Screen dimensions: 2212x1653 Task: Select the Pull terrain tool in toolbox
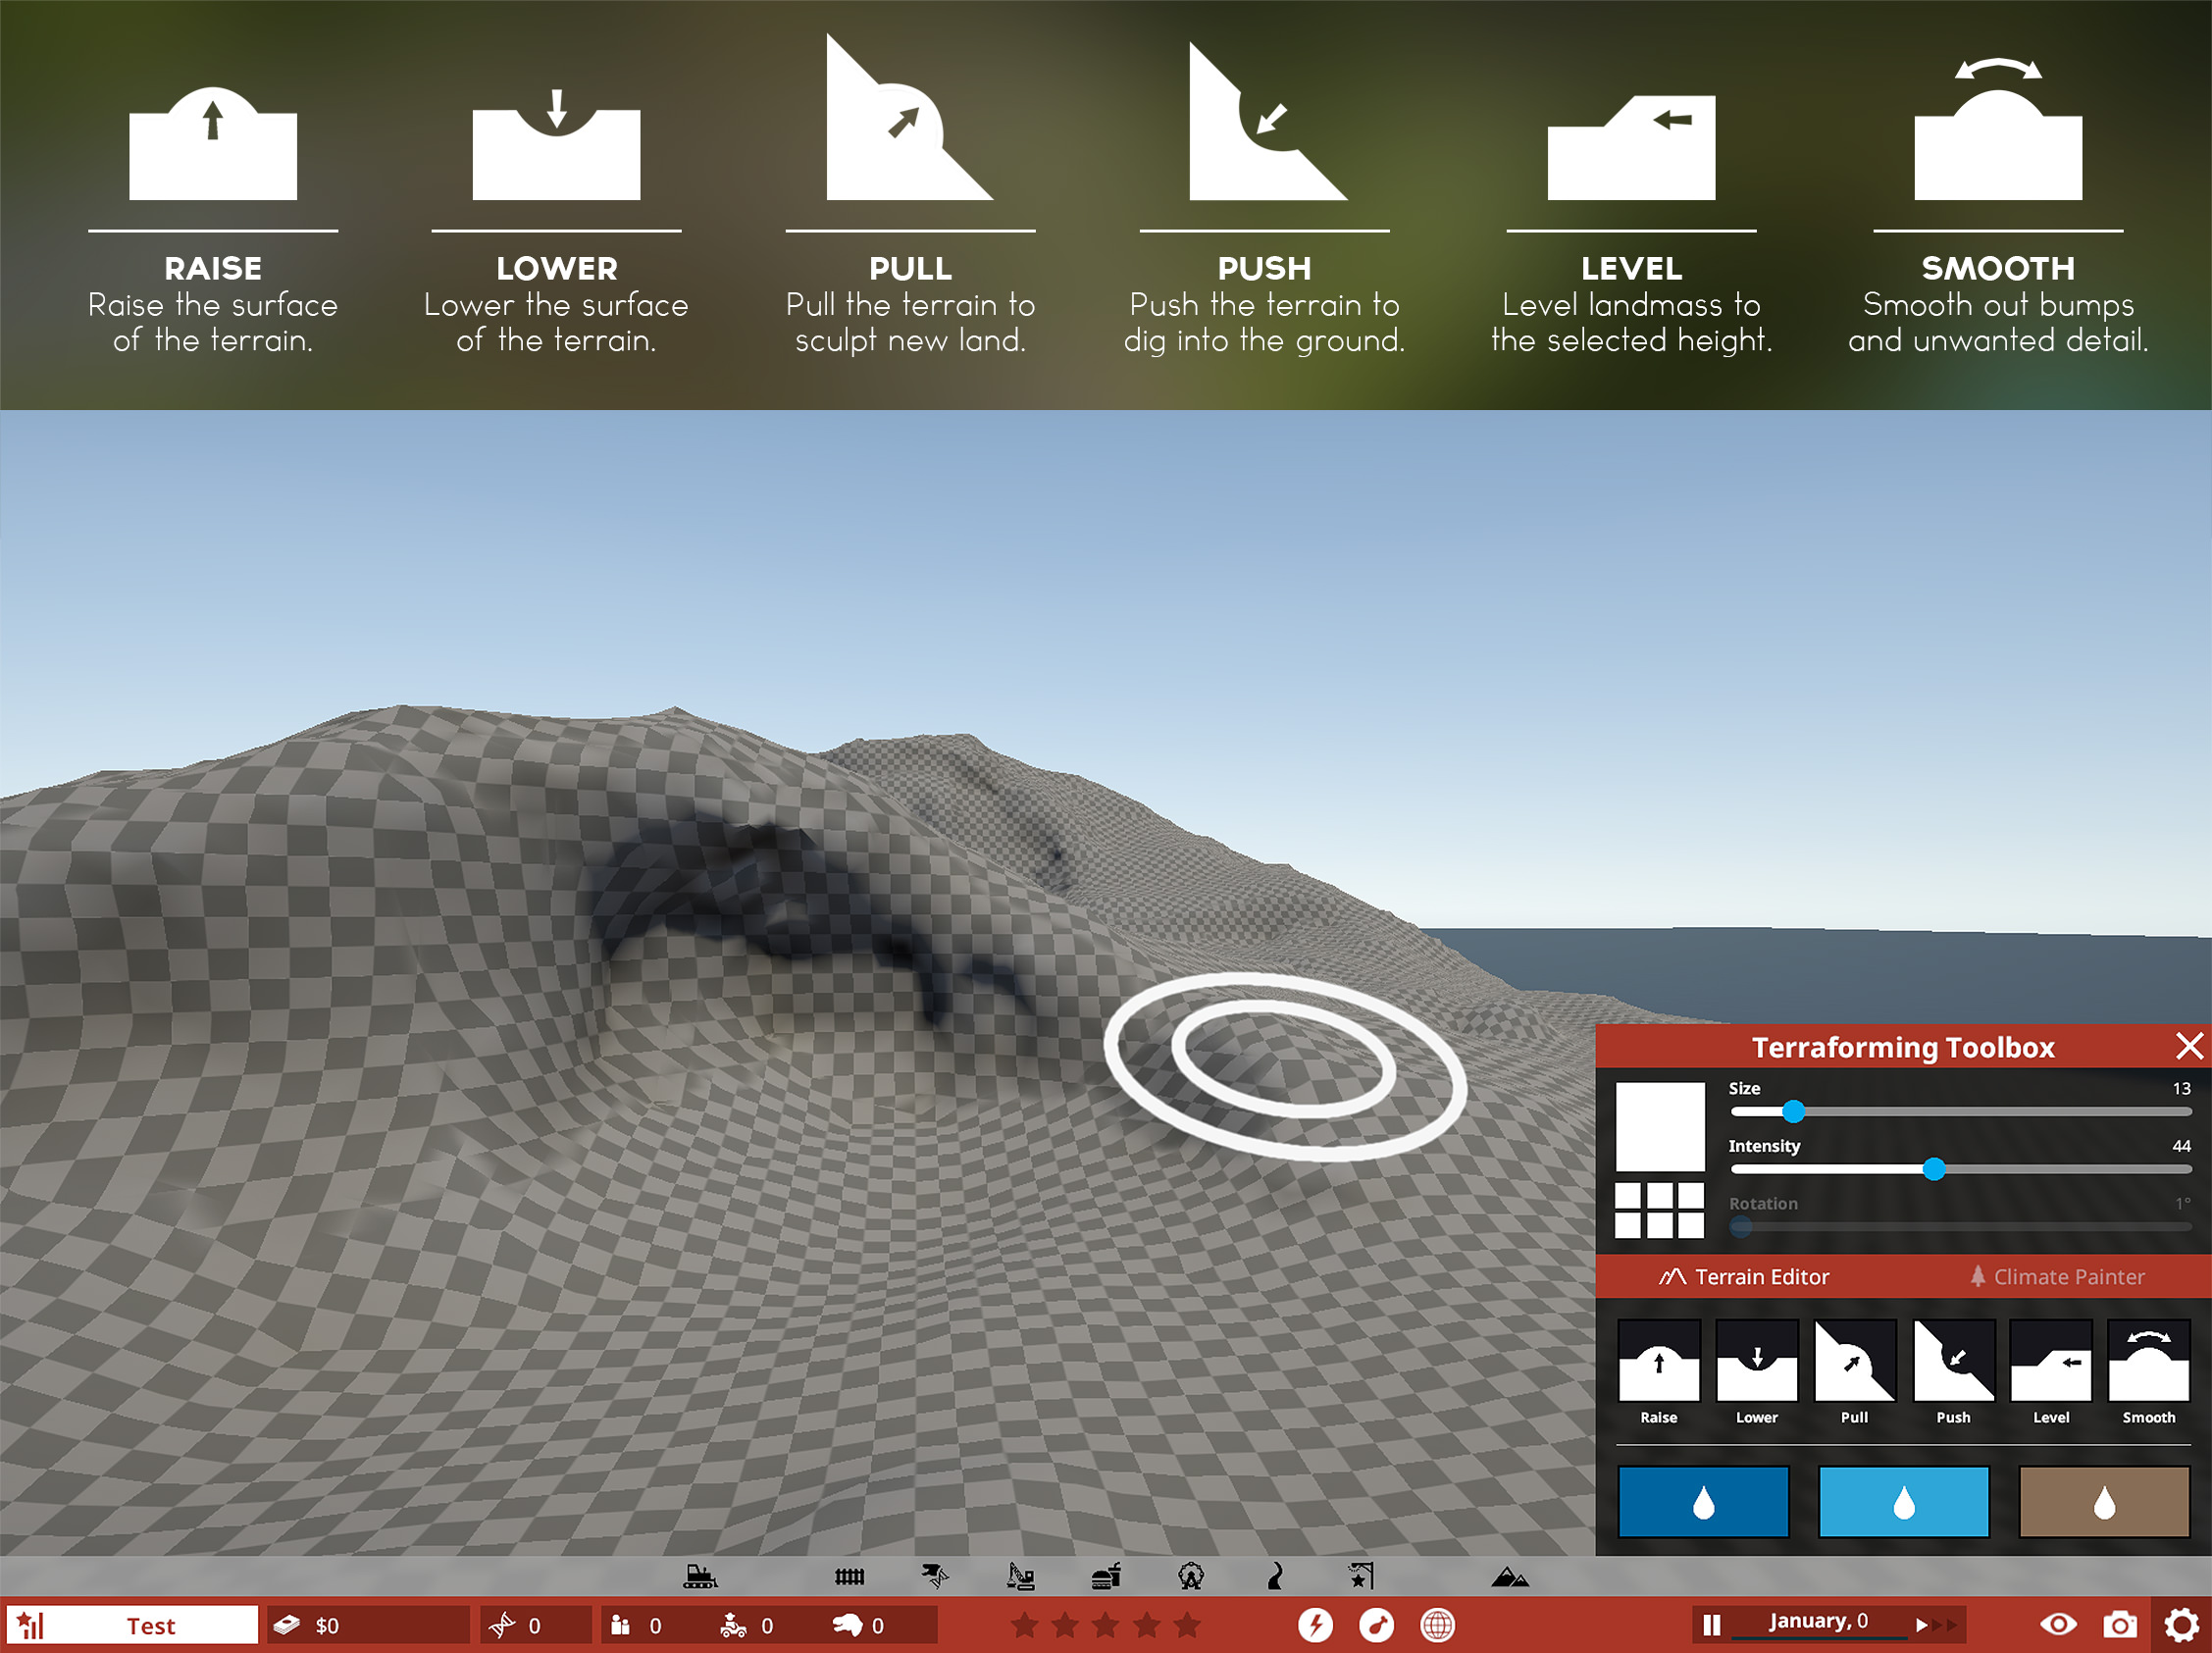coord(1854,1361)
